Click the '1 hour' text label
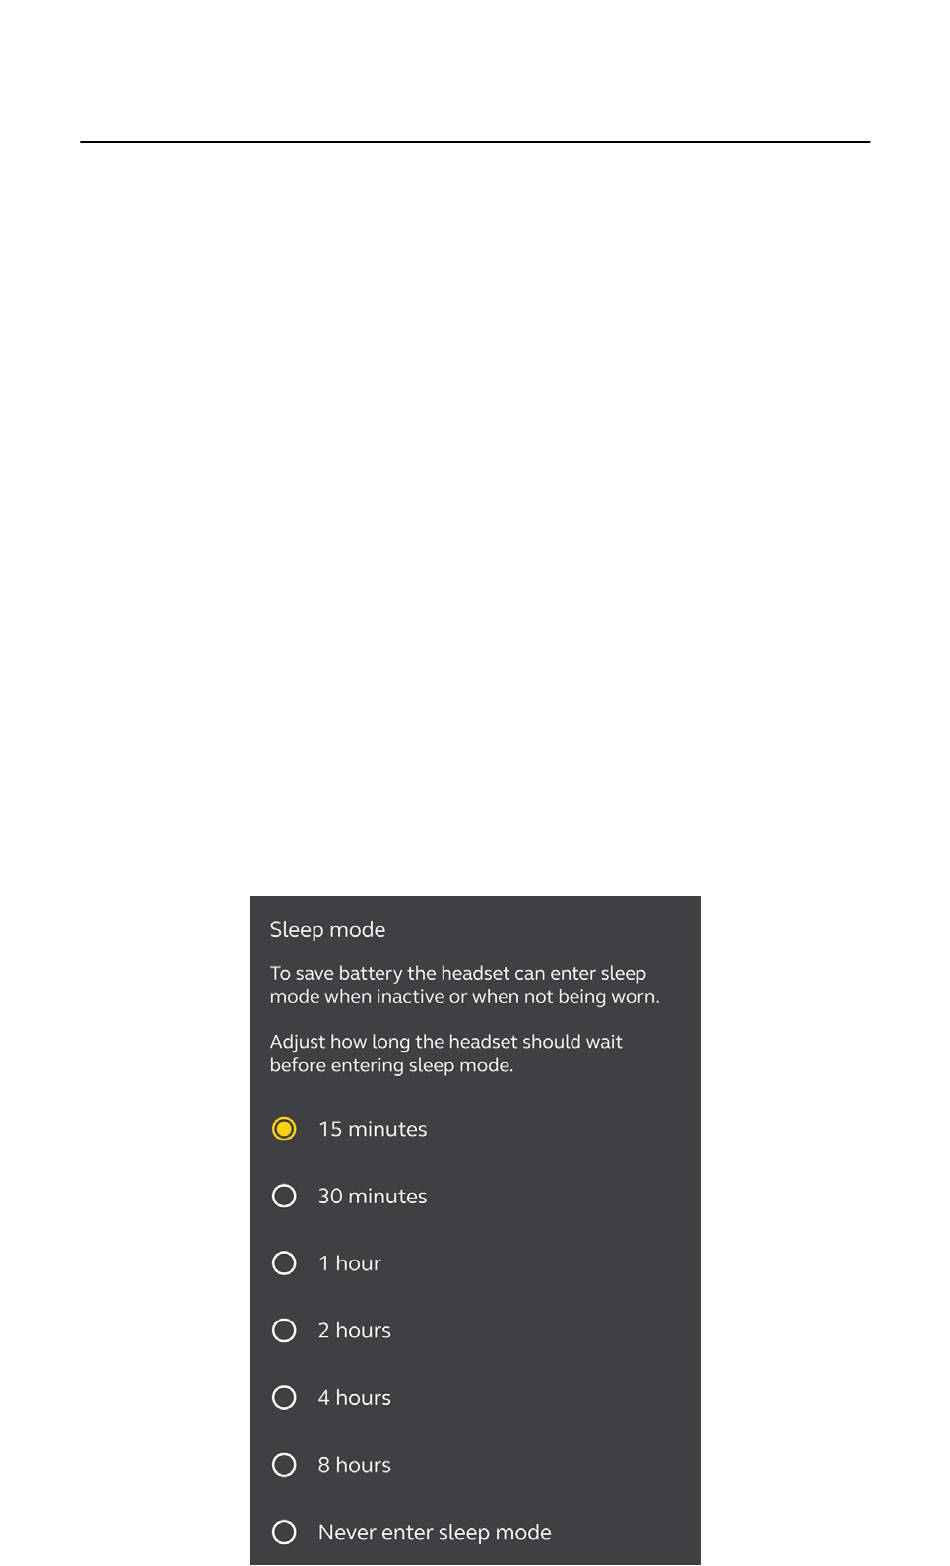This screenshot has height=1566, width=950. 349,1263
